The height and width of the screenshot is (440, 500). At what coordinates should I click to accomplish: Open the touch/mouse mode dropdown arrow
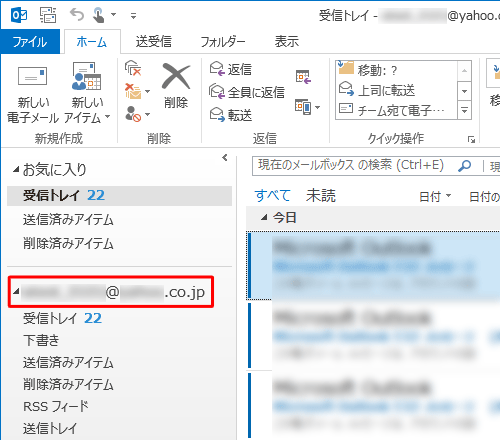[114, 15]
